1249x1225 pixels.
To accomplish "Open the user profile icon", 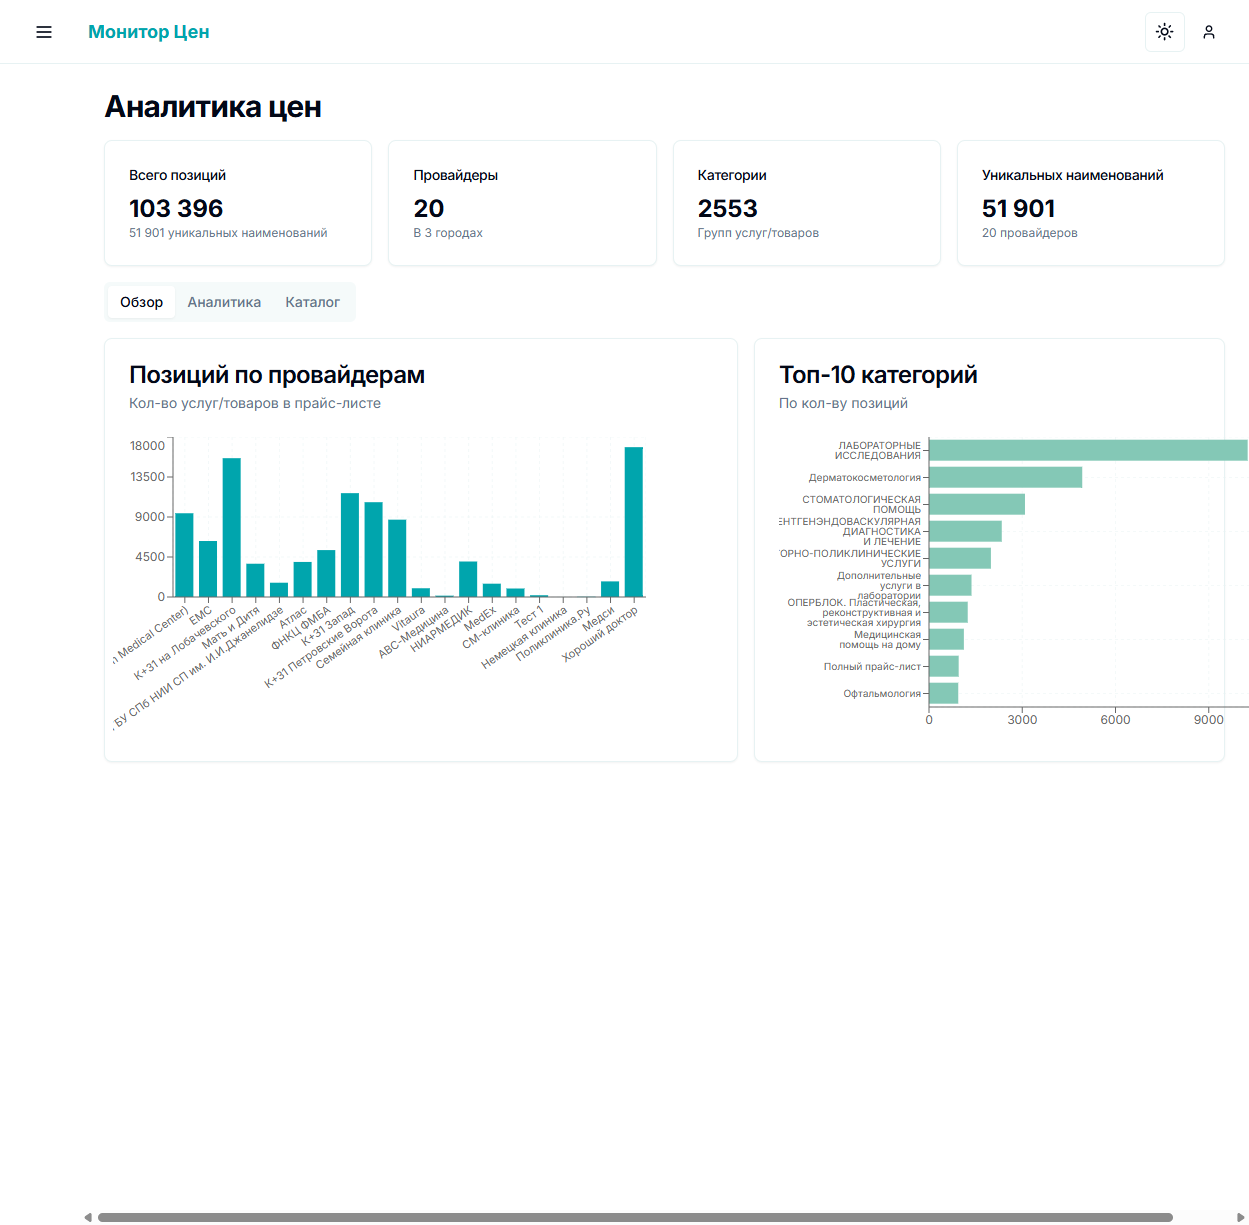I will click(1208, 32).
